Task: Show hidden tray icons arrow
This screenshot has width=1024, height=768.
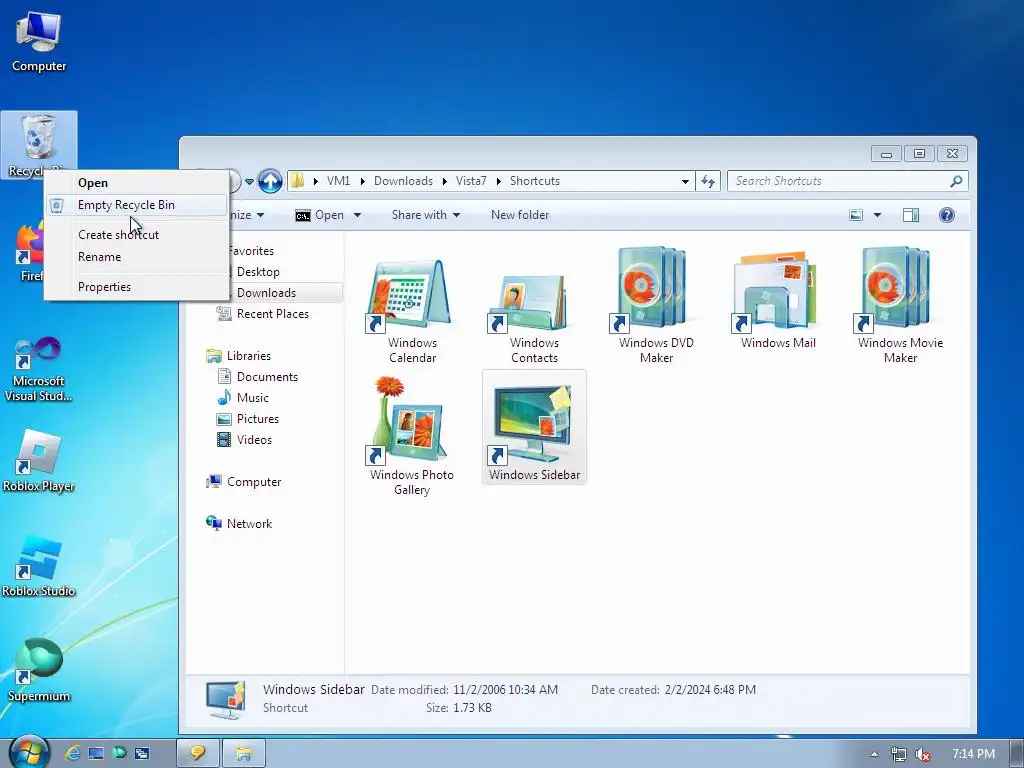Action: click(874, 754)
